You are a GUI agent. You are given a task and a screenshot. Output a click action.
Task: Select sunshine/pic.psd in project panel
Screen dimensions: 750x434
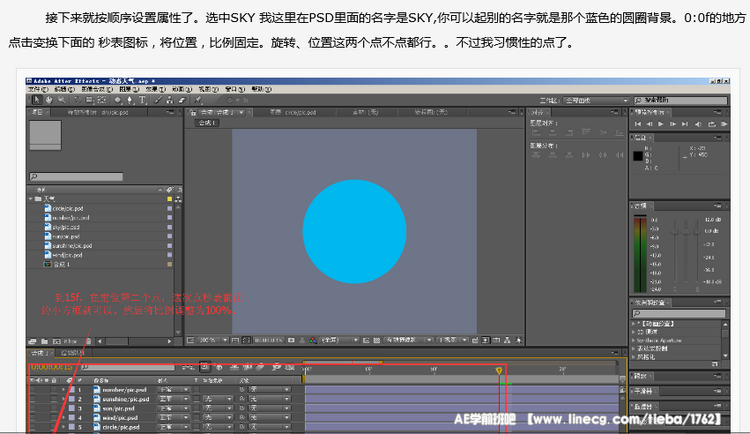click(x=72, y=245)
